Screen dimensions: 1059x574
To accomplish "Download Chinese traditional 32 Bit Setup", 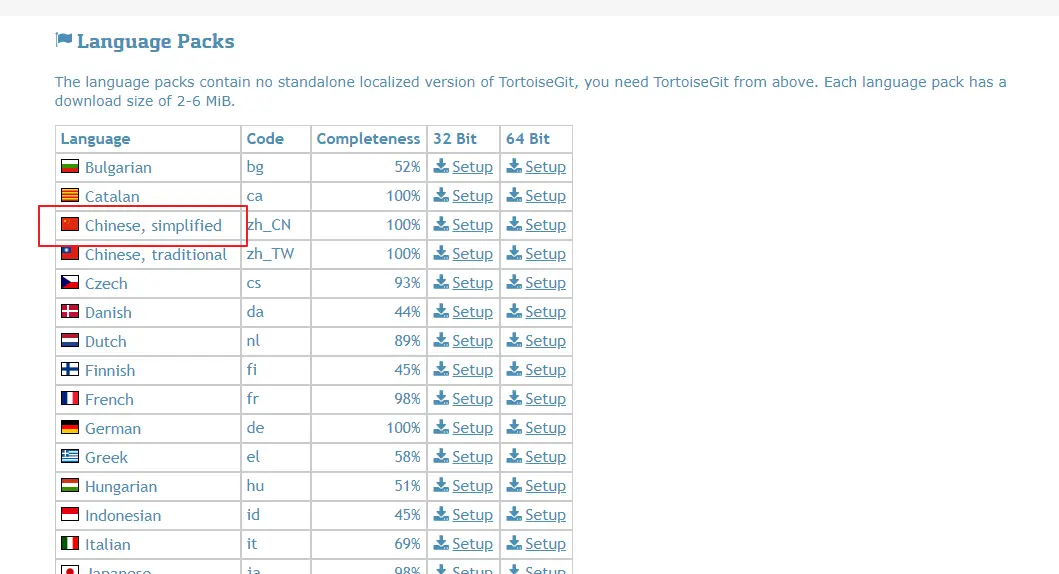I will [463, 254].
